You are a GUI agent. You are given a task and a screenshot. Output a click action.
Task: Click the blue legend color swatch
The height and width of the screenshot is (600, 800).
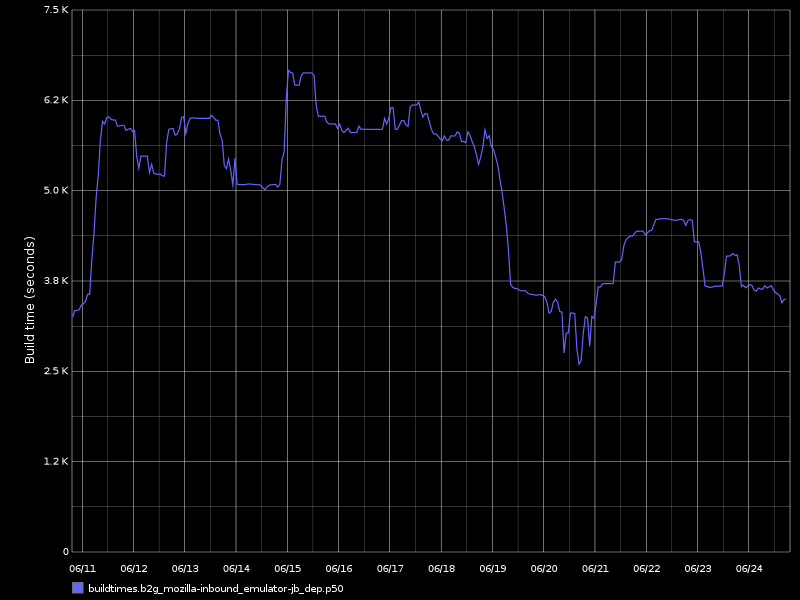pos(78,588)
